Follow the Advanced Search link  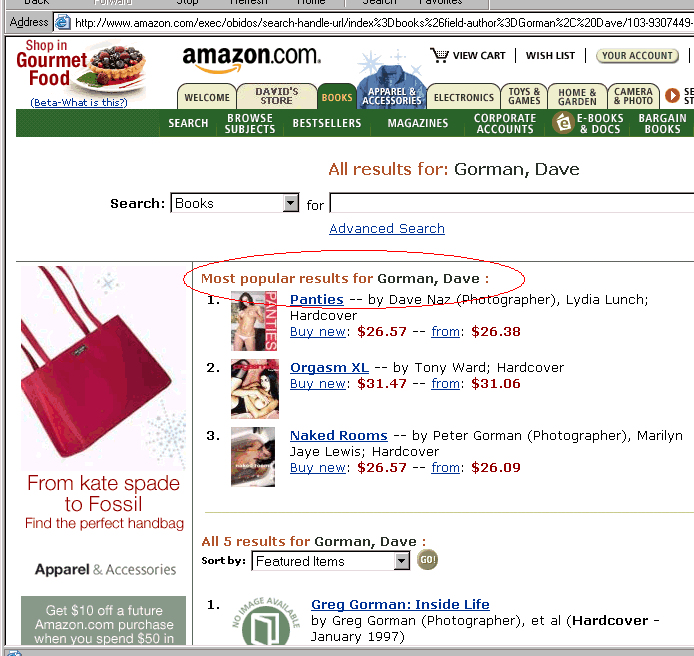(x=387, y=228)
